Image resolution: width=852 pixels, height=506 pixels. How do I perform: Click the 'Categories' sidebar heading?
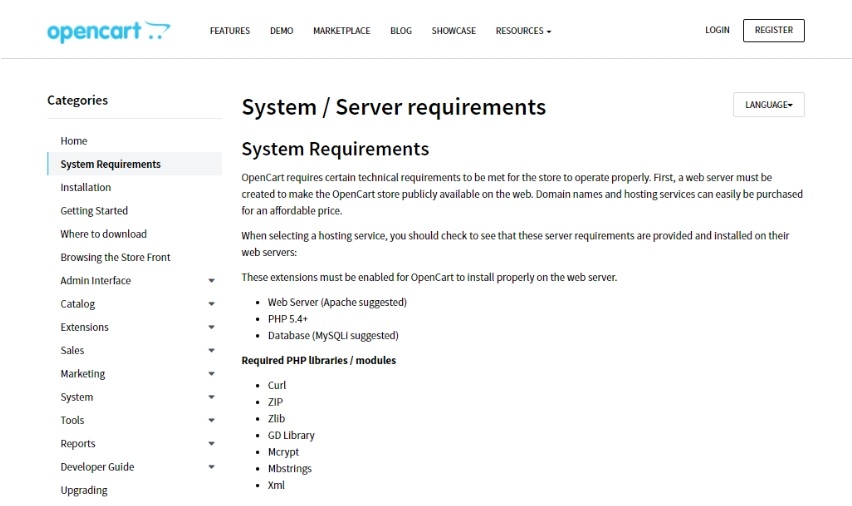click(x=77, y=100)
